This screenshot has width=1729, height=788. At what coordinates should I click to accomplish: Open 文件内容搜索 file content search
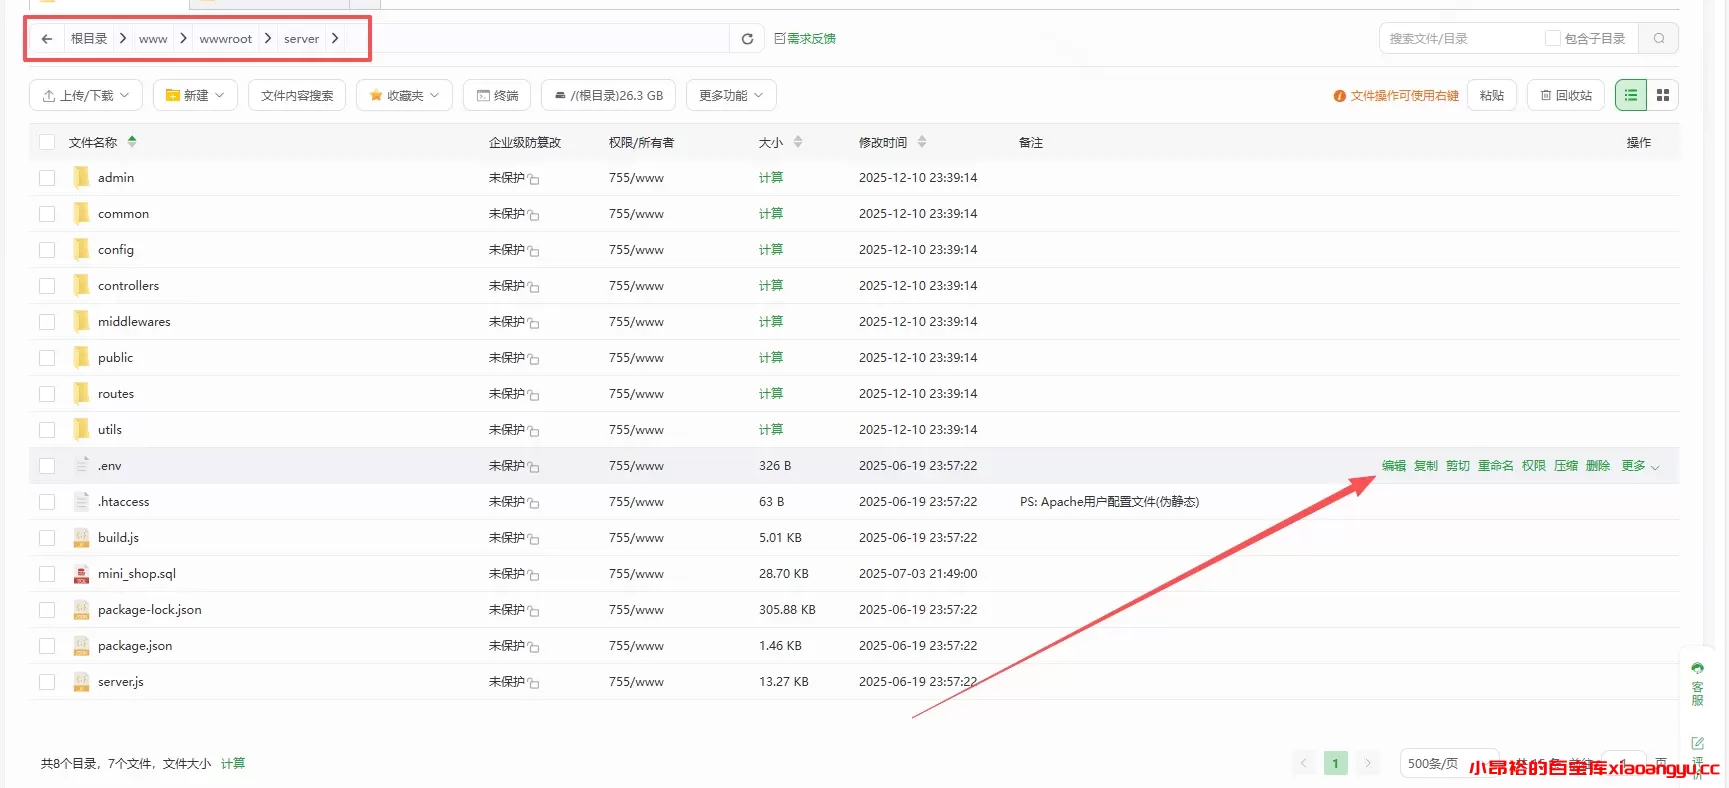click(x=297, y=95)
